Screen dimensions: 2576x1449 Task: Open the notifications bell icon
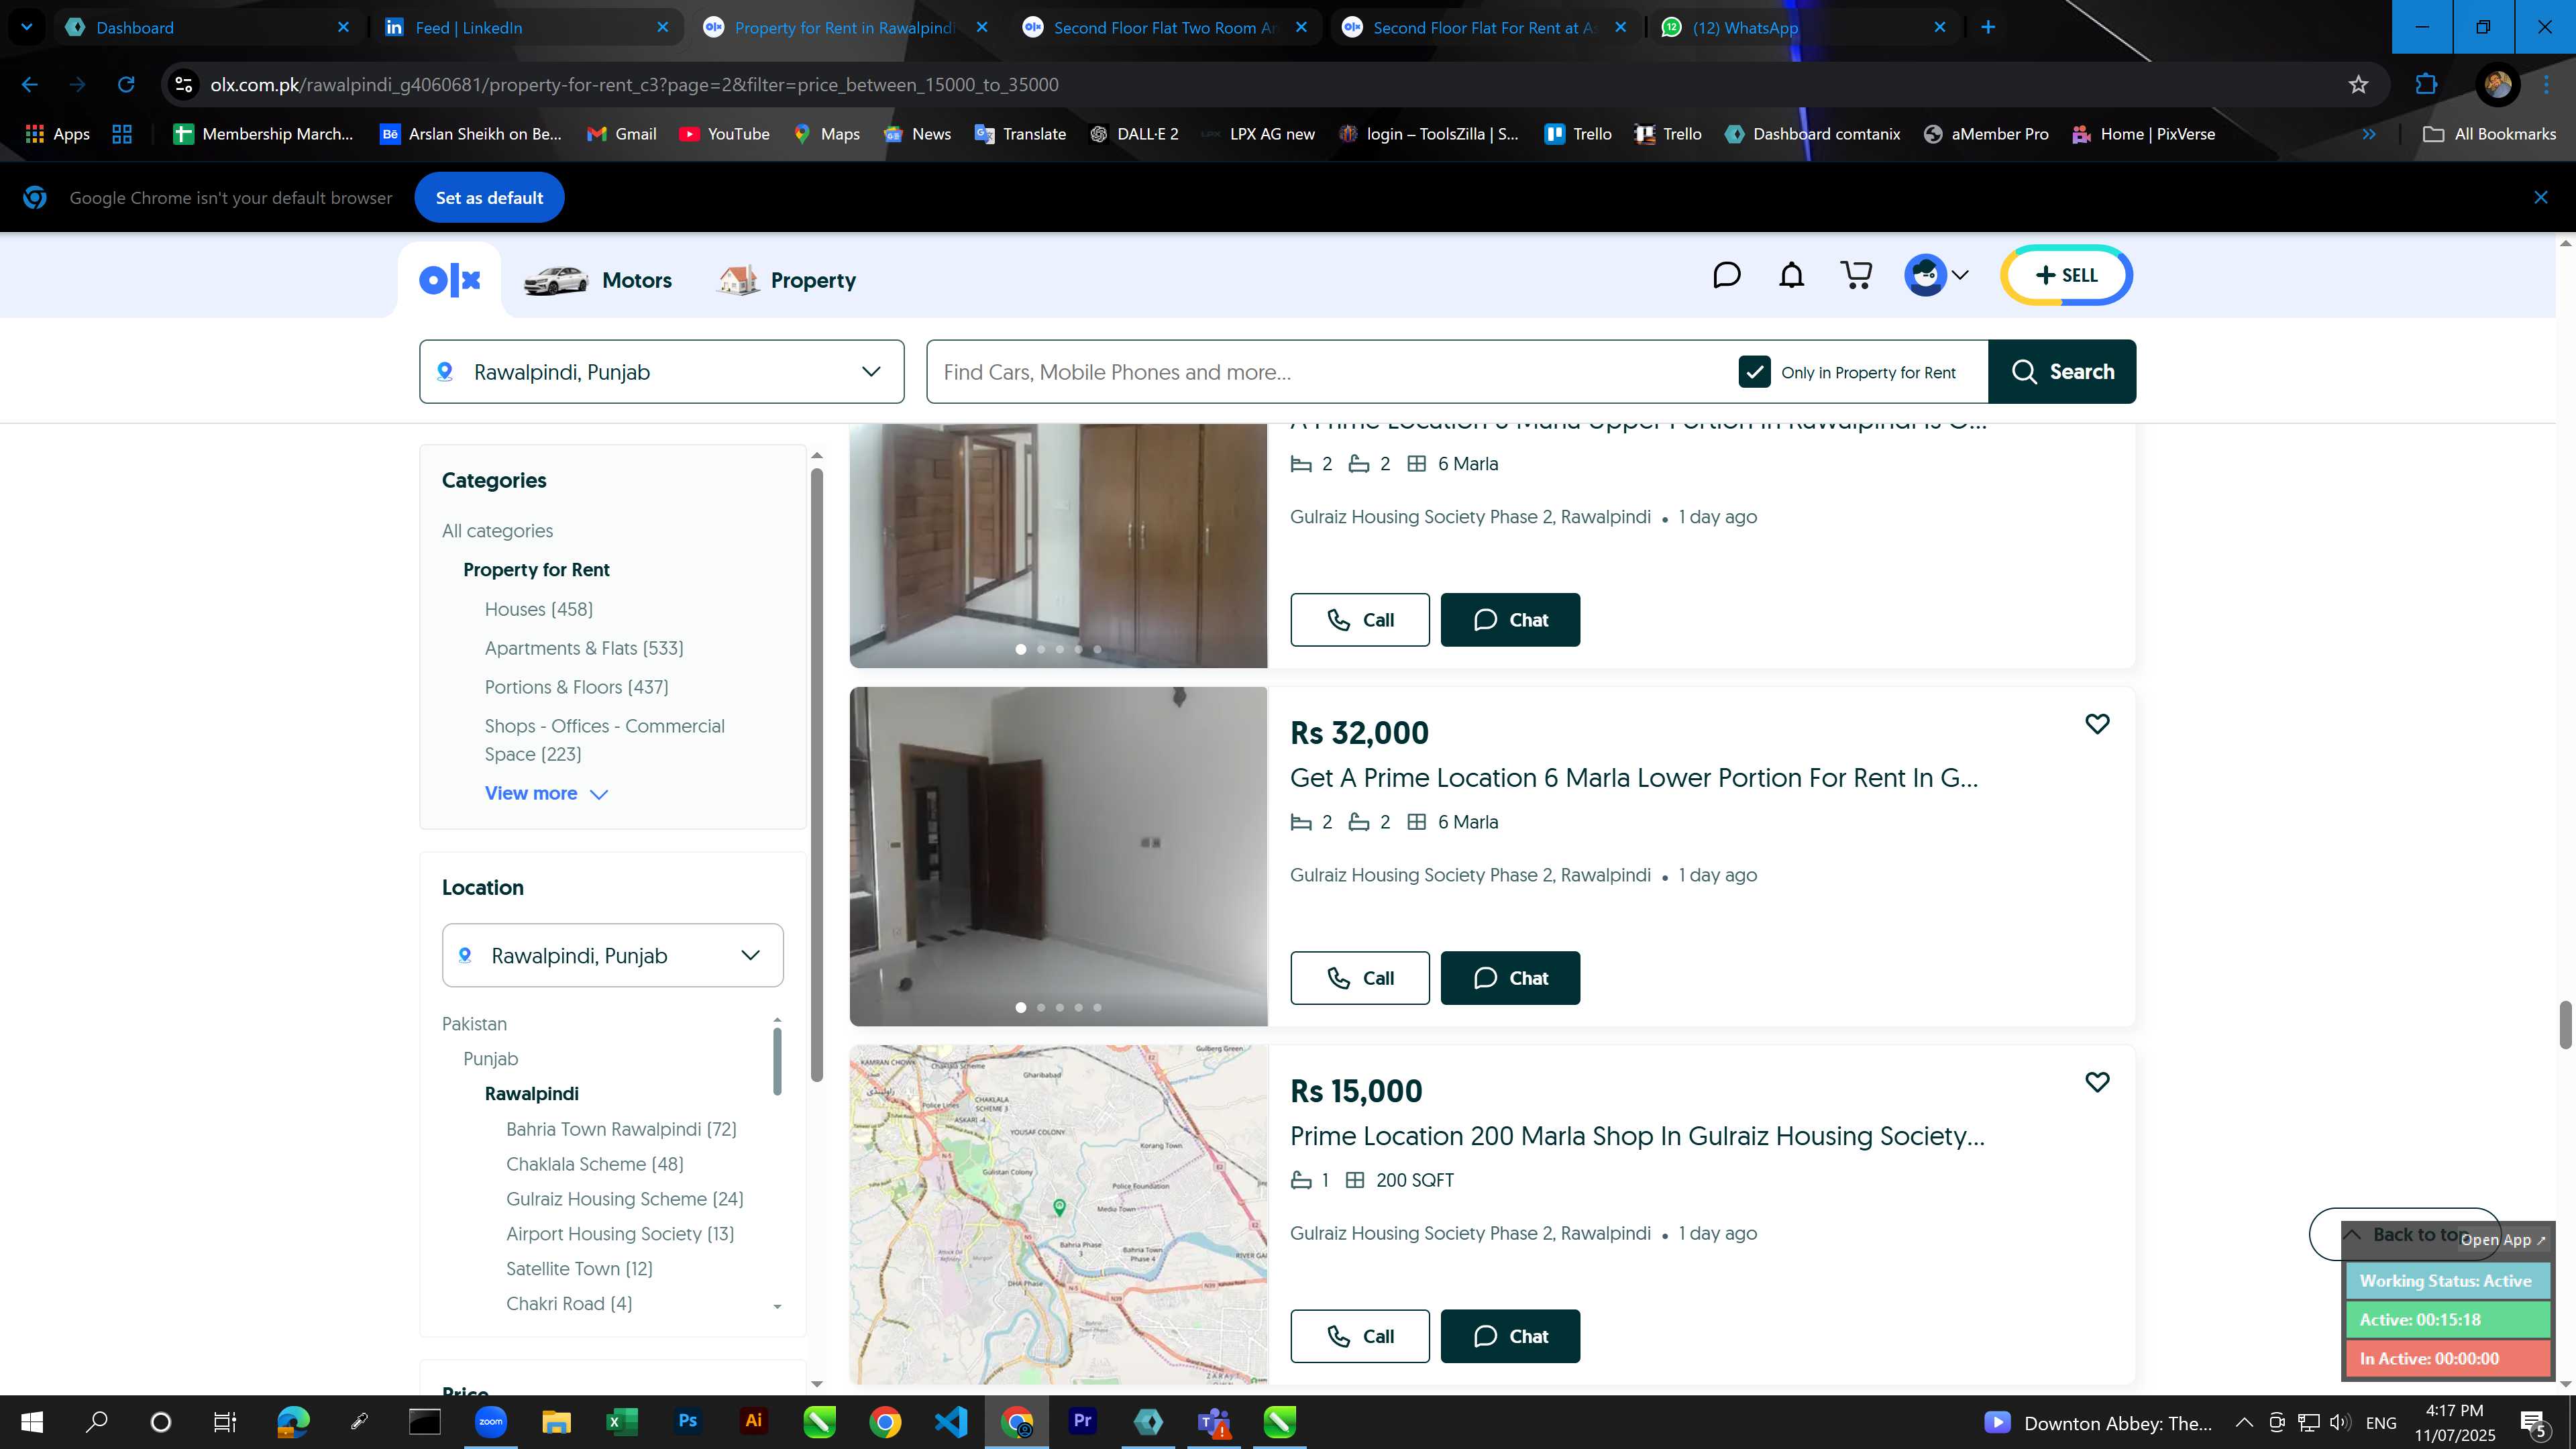pyautogui.click(x=1791, y=275)
